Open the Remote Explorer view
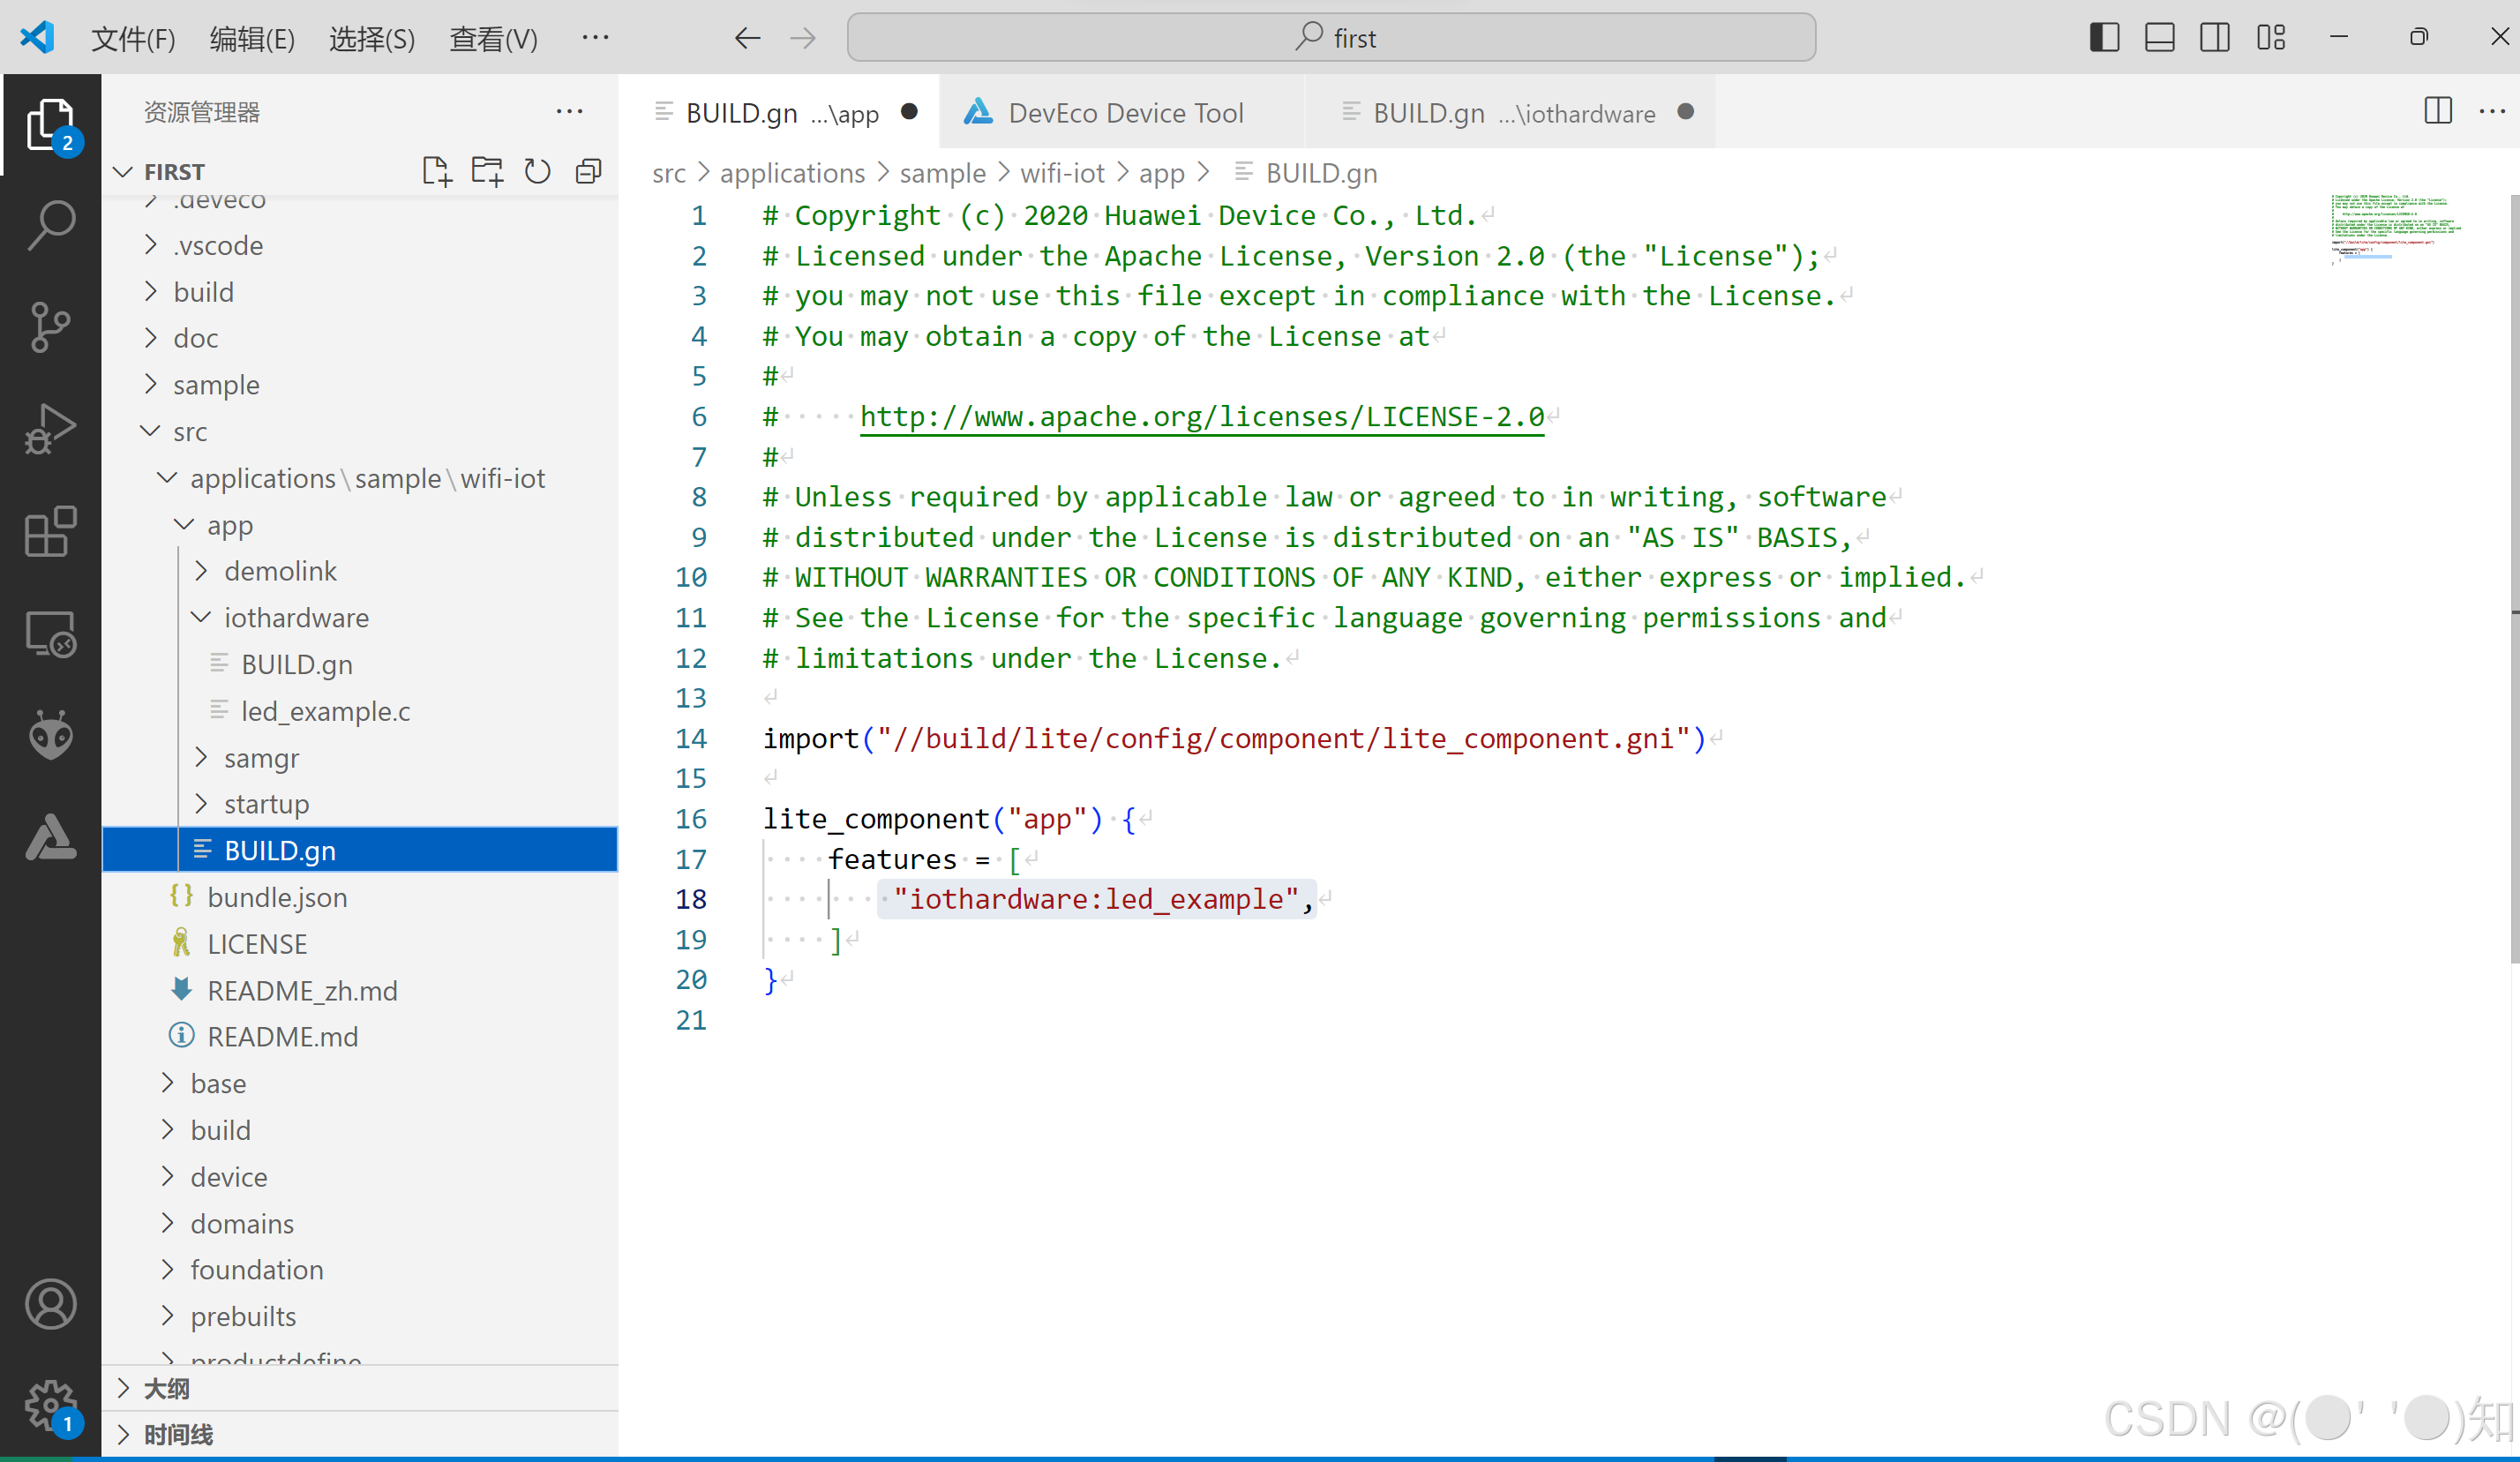 click(50, 634)
